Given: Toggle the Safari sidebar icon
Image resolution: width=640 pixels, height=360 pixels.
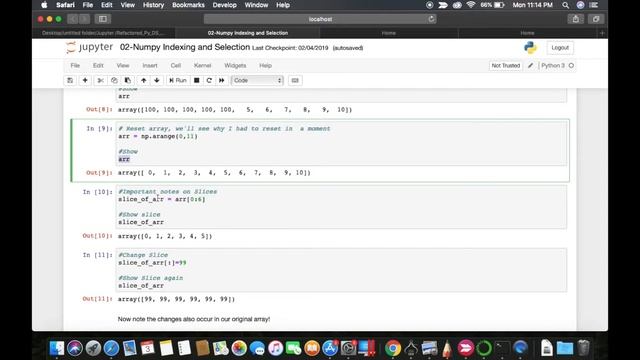Looking at the screenshot, I should point(103,19).
